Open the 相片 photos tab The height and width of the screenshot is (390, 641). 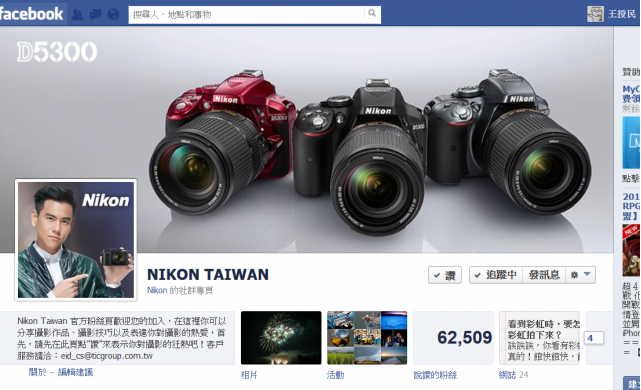[x=249, y=374]
